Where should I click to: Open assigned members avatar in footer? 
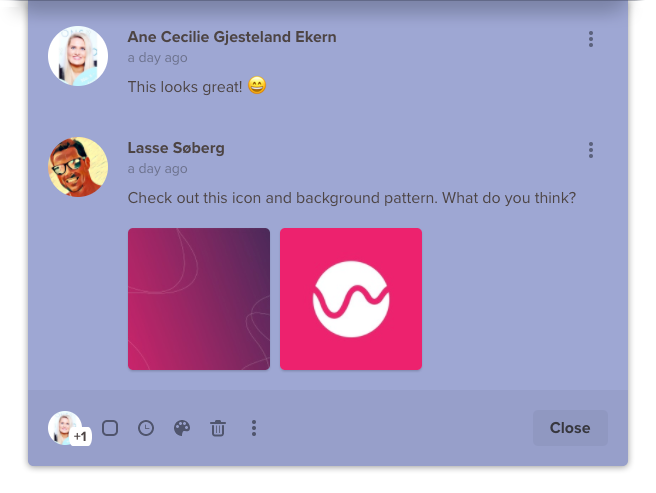pos(64,427)
